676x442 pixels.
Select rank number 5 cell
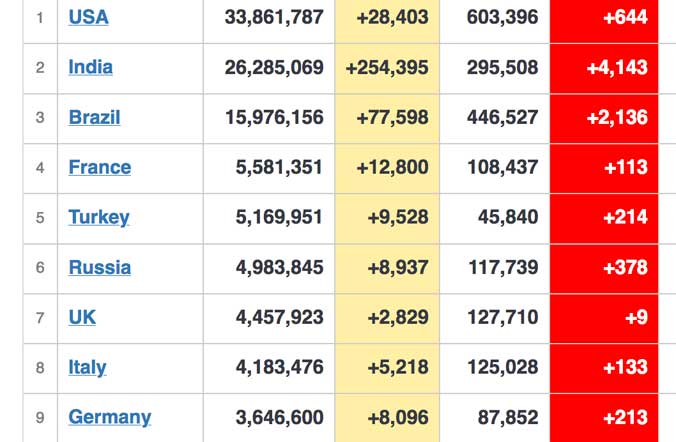[40, 218]
